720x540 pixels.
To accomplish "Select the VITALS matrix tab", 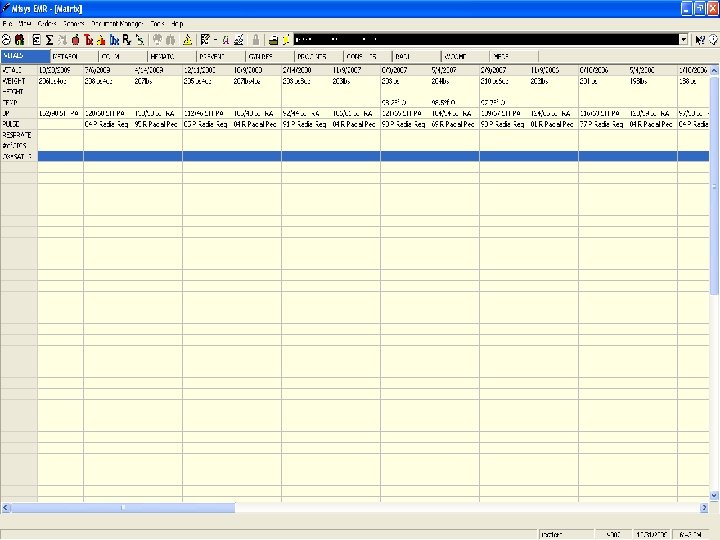I will 25,56.
